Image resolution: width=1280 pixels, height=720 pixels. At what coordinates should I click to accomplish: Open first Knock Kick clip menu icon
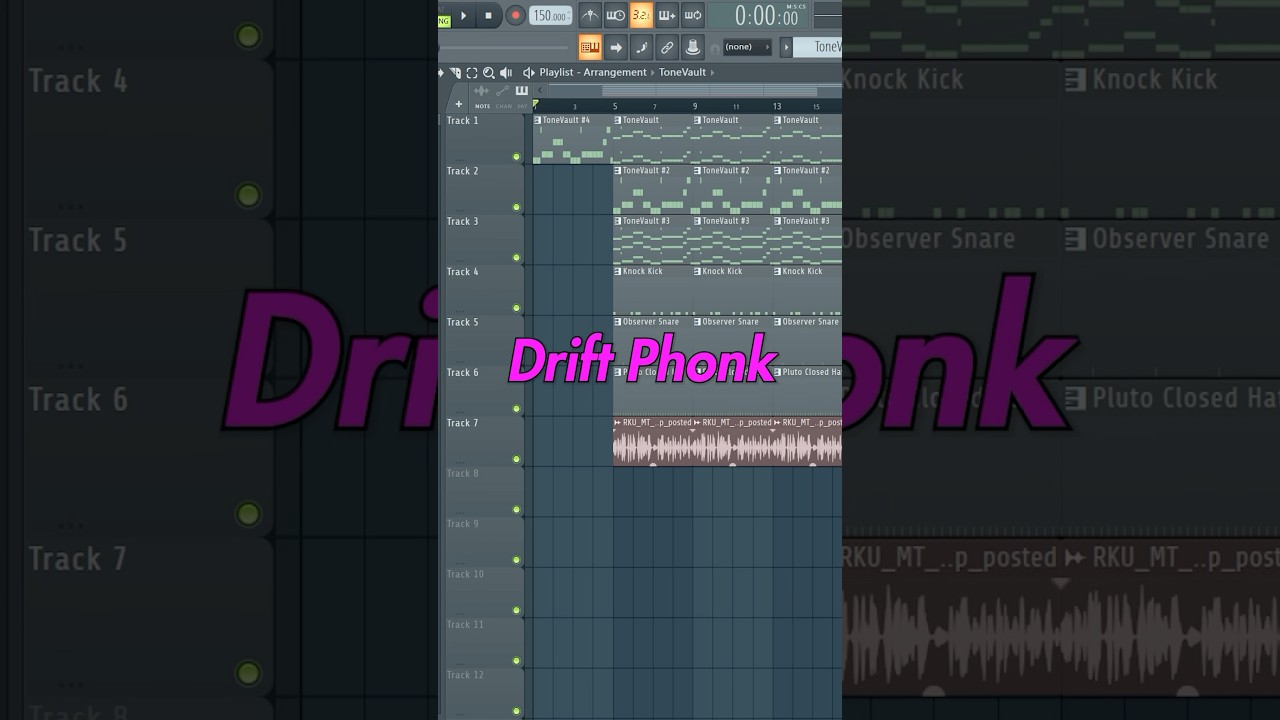click(x=617, y=271)
